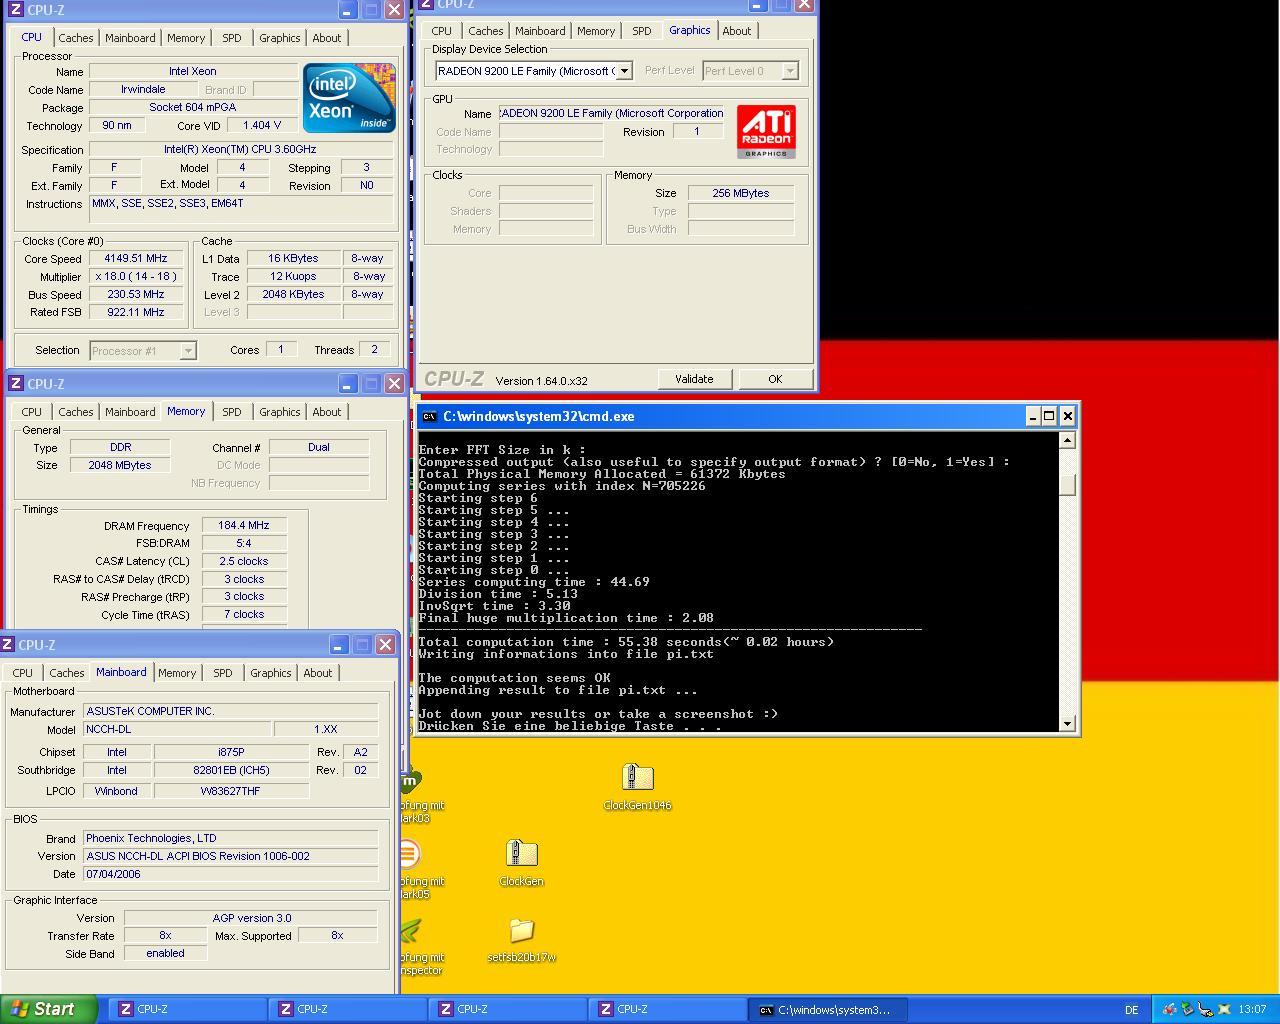Minimize the Mainboard CPU-Z window
Image resolution: width=1280 pixels, height=1024 pixels.
[x=338, y=645]
